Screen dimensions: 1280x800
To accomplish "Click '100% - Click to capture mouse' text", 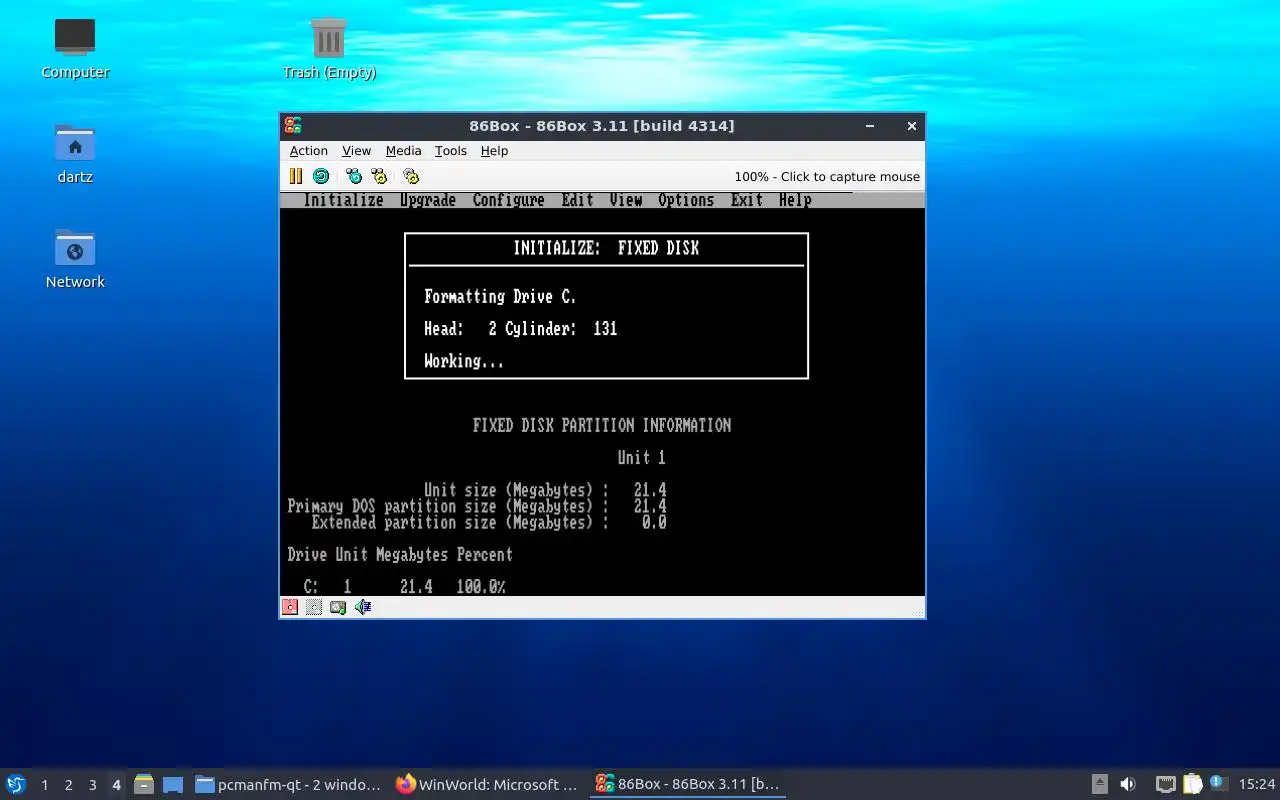I will pos(827,176).
